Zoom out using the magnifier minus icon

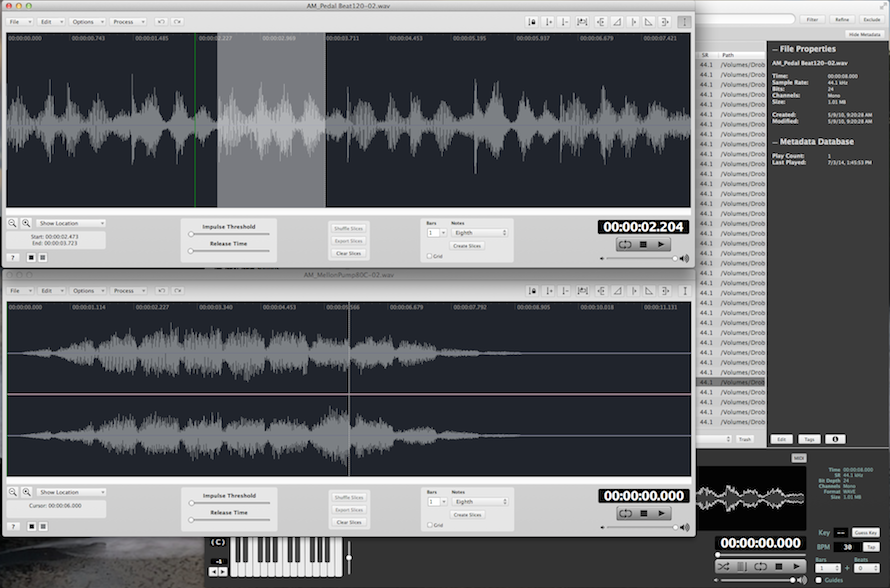[13, 224]
